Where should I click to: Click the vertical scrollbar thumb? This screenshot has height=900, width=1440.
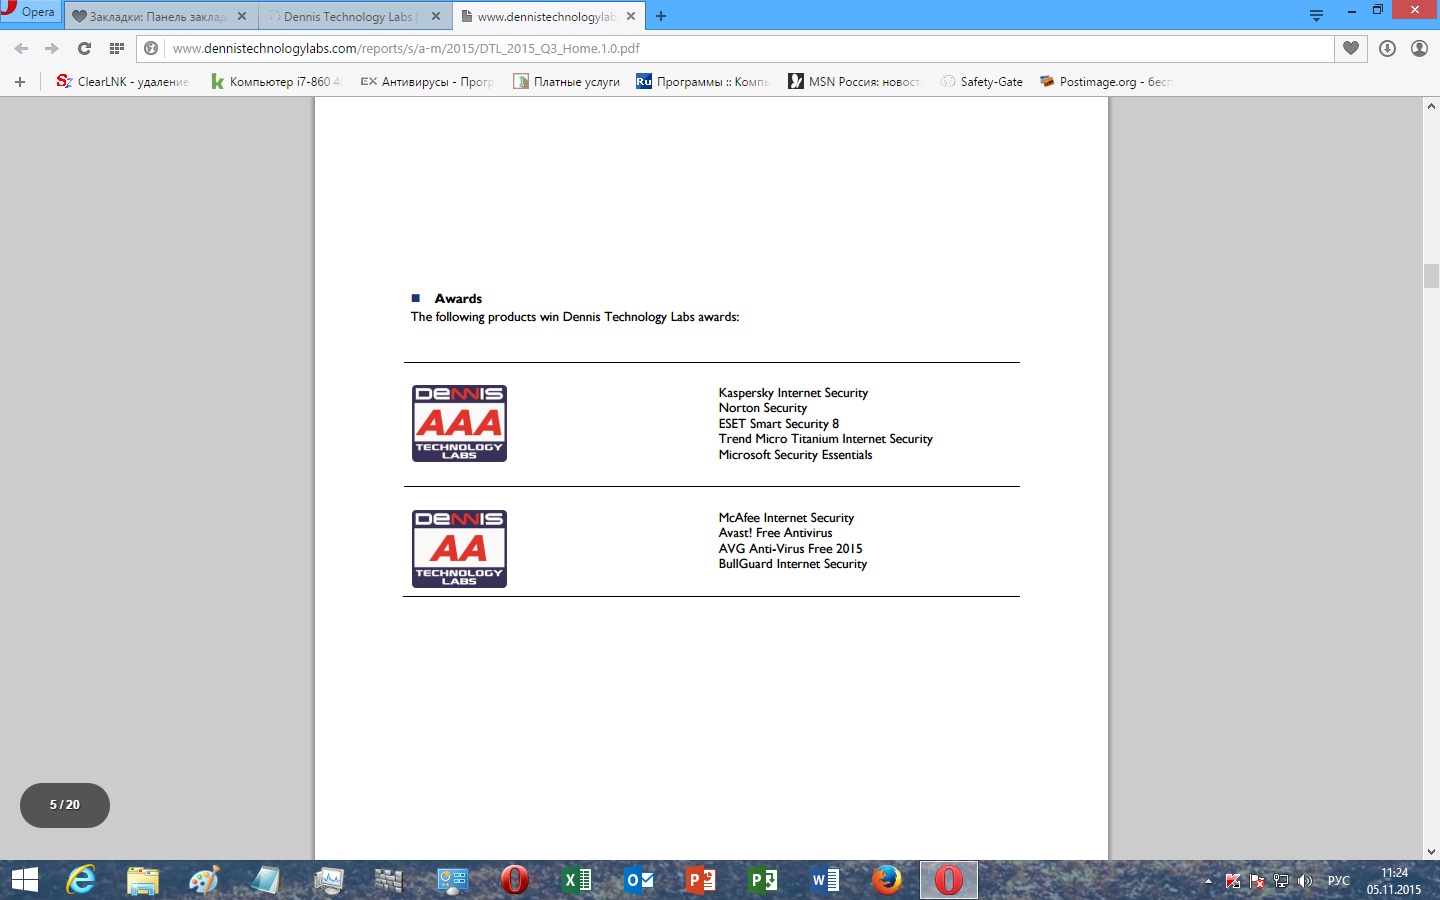point(1431,275)
